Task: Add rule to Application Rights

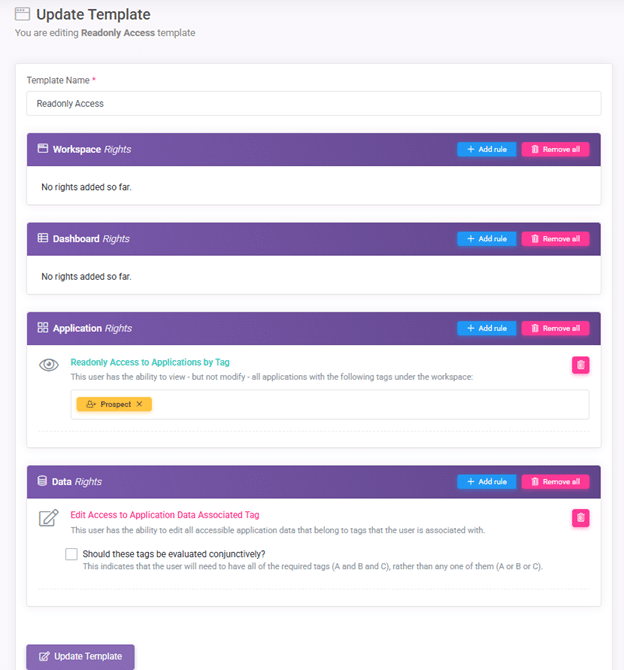Action: click(x=486, y=328)
